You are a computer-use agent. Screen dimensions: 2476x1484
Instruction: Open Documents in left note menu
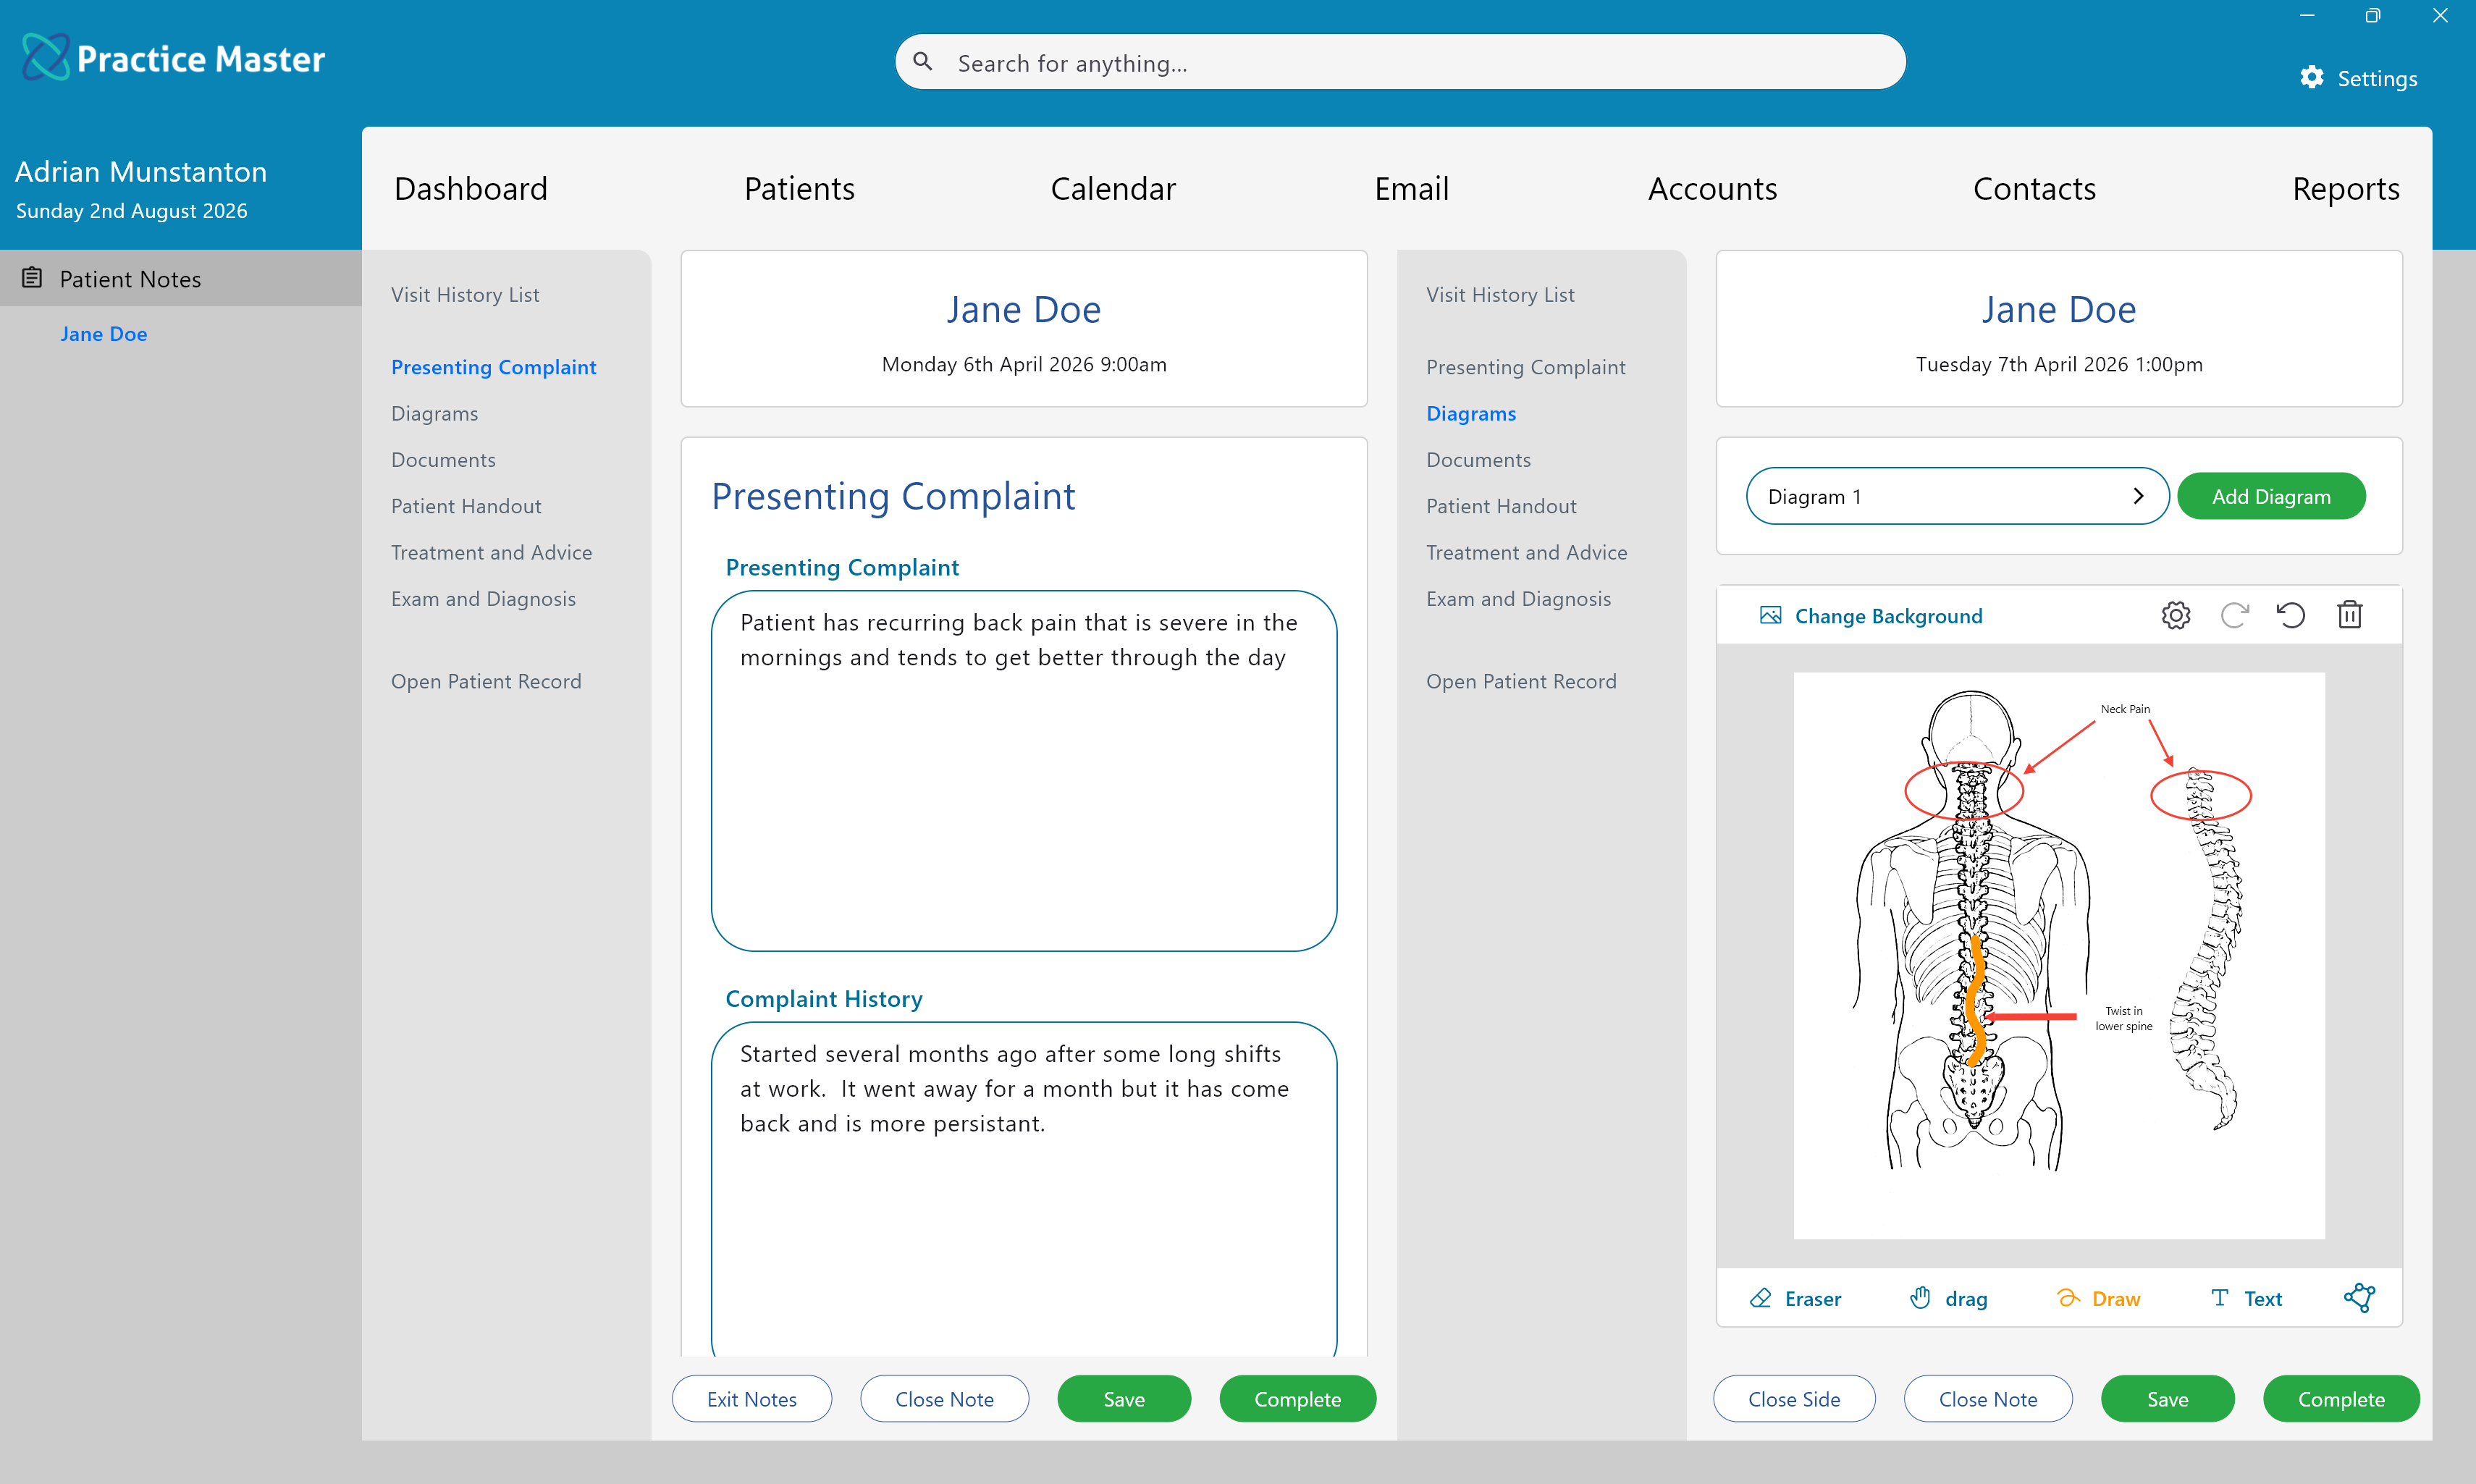click(x=443, y=459)
